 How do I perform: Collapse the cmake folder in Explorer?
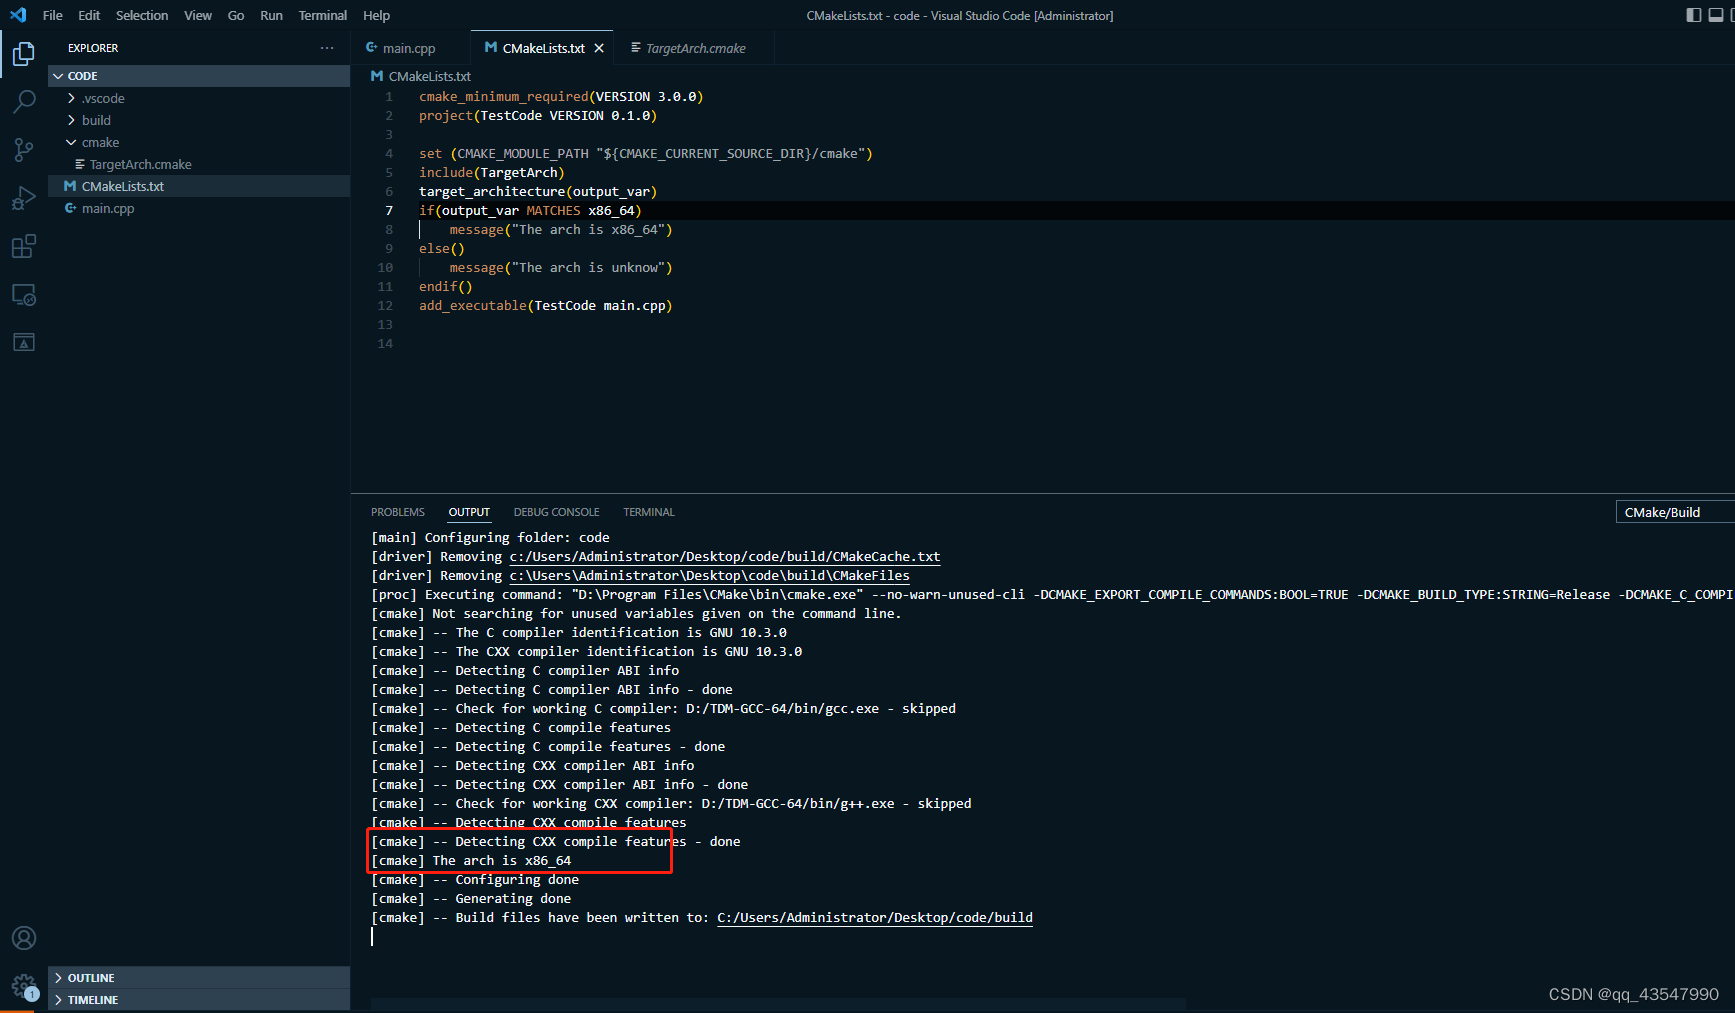70,142
